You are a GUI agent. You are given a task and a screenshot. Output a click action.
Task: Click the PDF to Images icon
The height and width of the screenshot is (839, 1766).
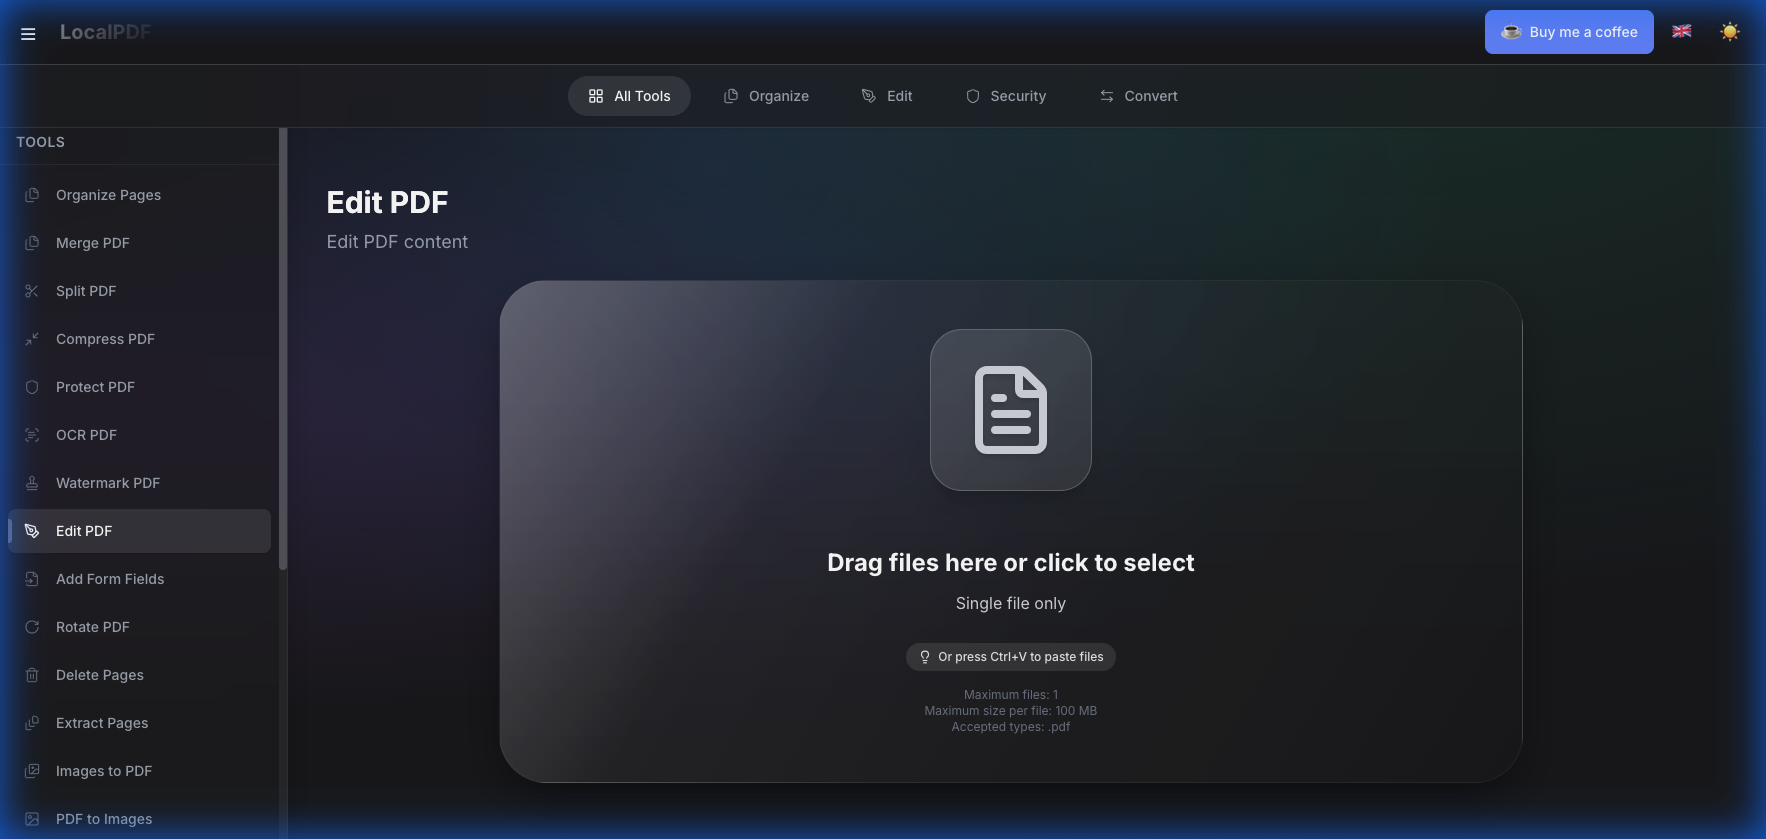click(x=32, y=819)
